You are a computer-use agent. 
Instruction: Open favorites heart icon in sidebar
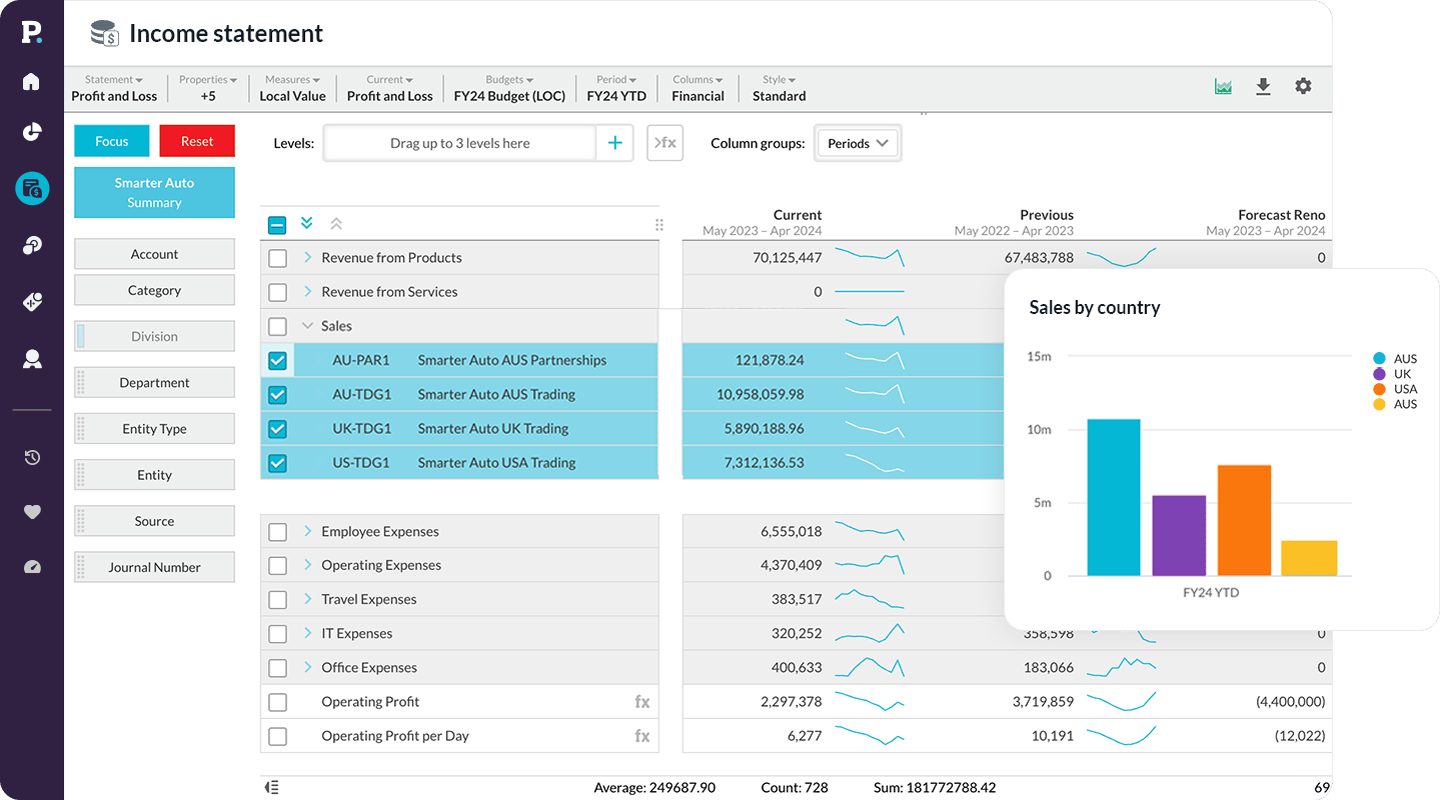pos(32,512)
